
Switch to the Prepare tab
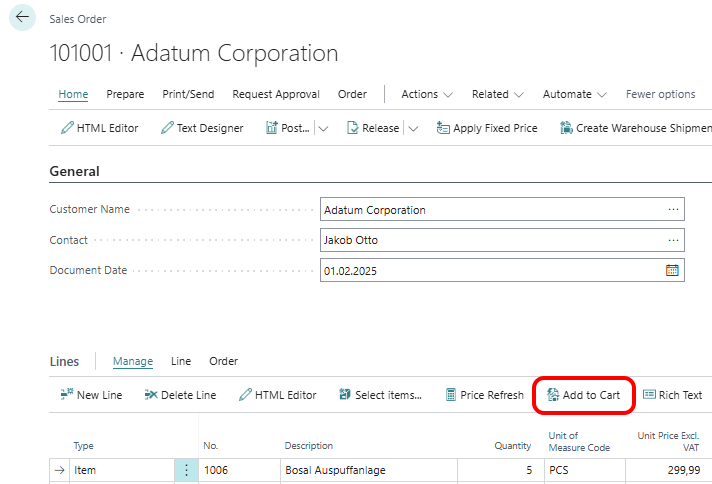[x=125, y=94]
